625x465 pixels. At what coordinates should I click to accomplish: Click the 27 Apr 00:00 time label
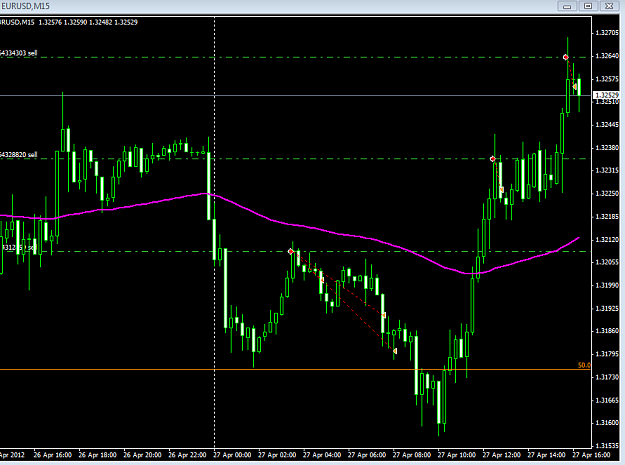(x=232, y=455)
